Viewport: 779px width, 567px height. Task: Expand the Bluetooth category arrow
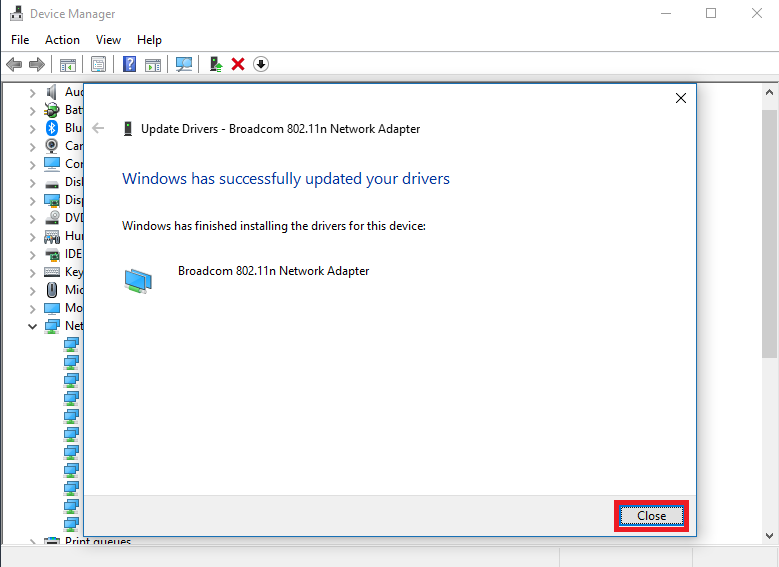click(32, 129)
